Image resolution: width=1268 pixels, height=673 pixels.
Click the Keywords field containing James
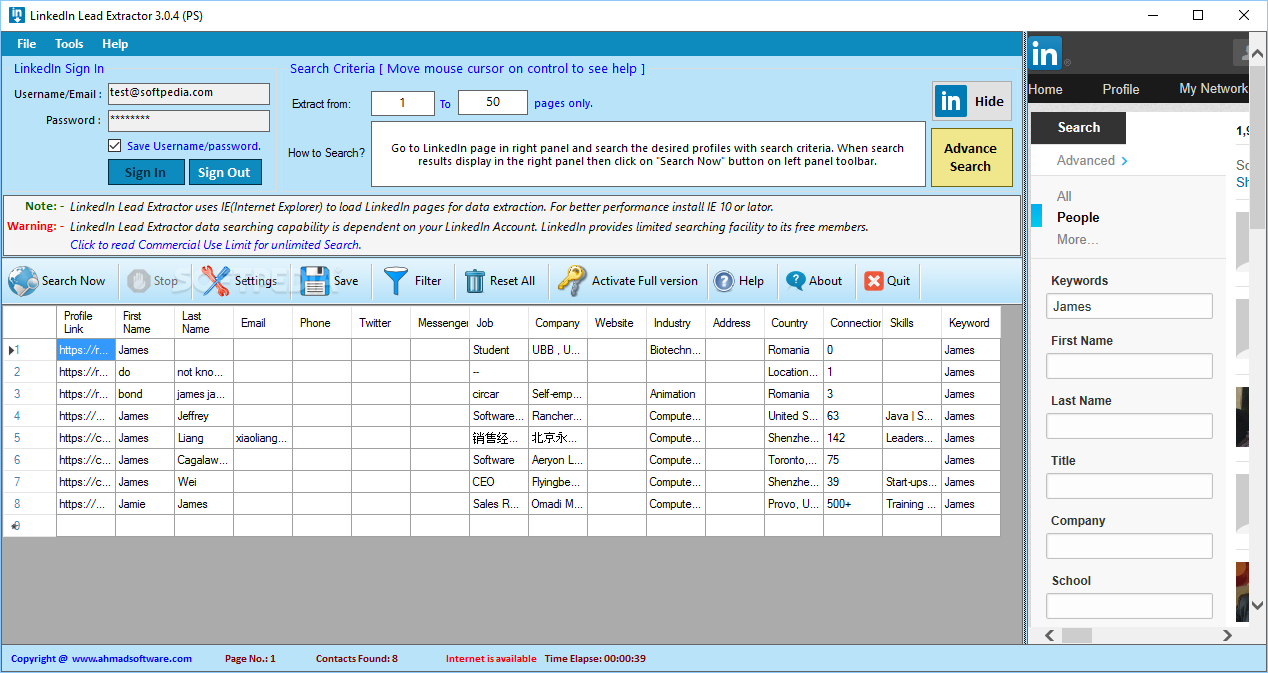1130,306
